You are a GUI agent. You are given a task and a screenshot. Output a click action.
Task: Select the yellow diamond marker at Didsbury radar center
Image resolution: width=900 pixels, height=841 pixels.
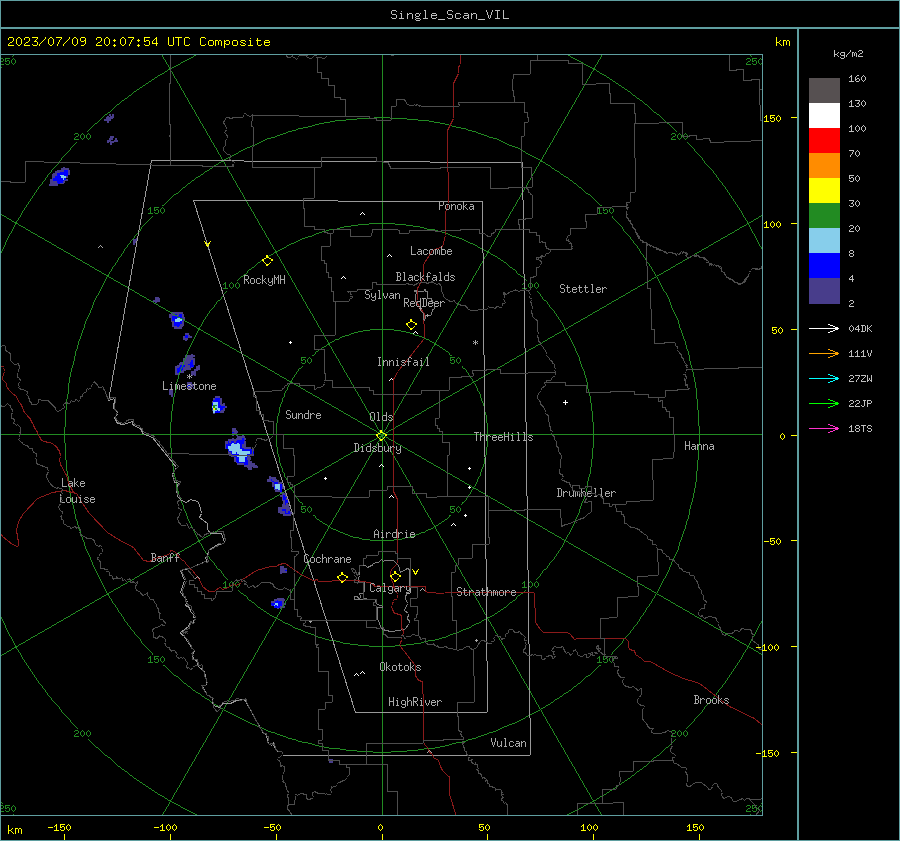tap(382, 435)
